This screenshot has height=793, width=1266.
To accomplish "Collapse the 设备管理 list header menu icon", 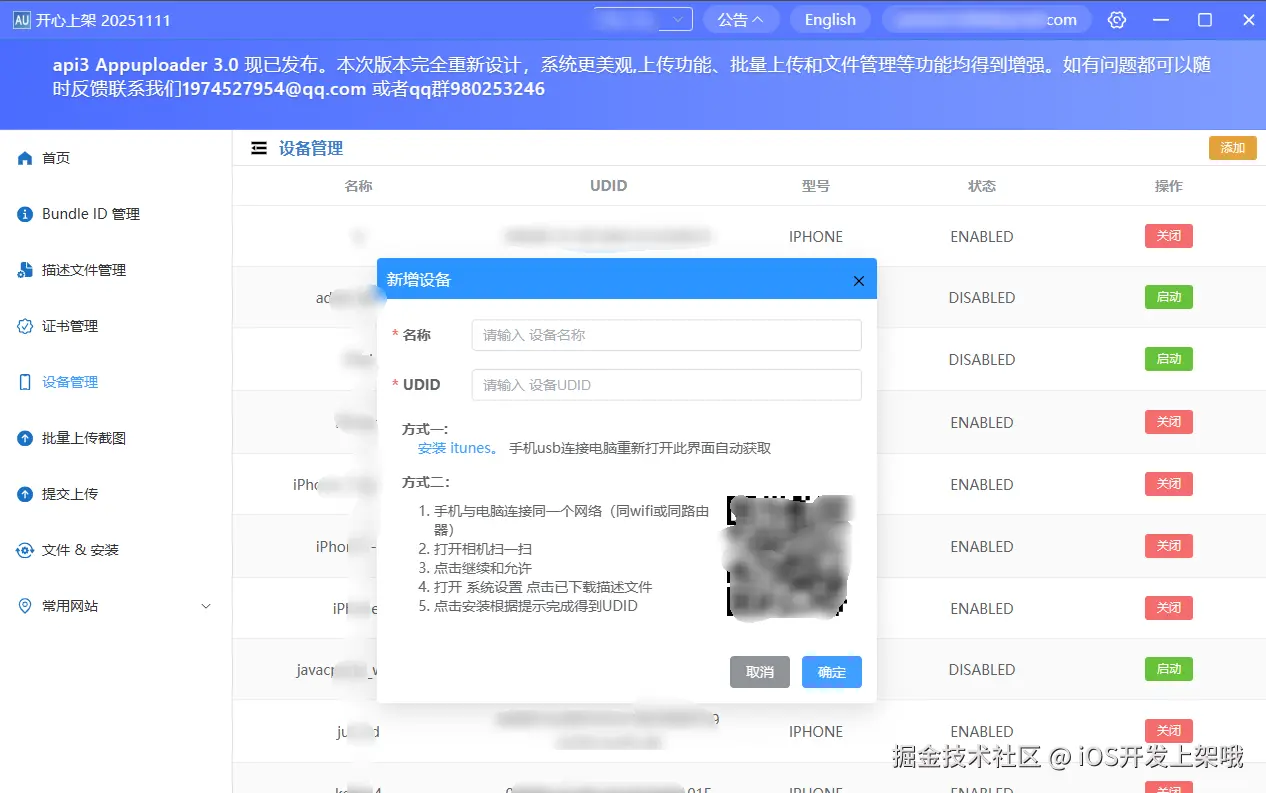I will click(258, 147).
